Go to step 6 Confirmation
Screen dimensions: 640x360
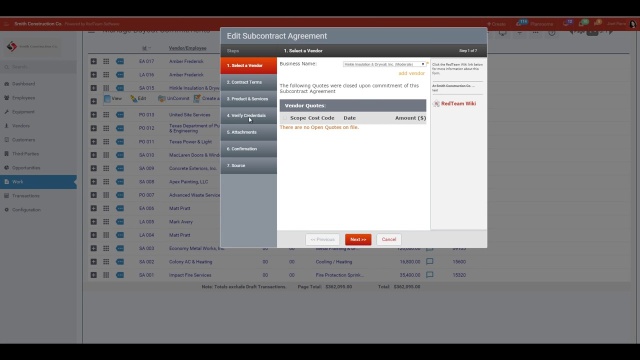pyautogui.click(x=249, y=149)
